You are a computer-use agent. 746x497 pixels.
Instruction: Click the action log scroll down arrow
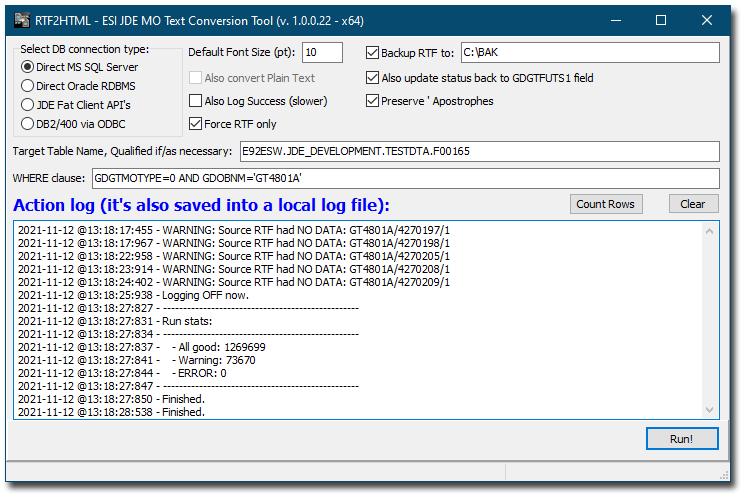point(709,410)
